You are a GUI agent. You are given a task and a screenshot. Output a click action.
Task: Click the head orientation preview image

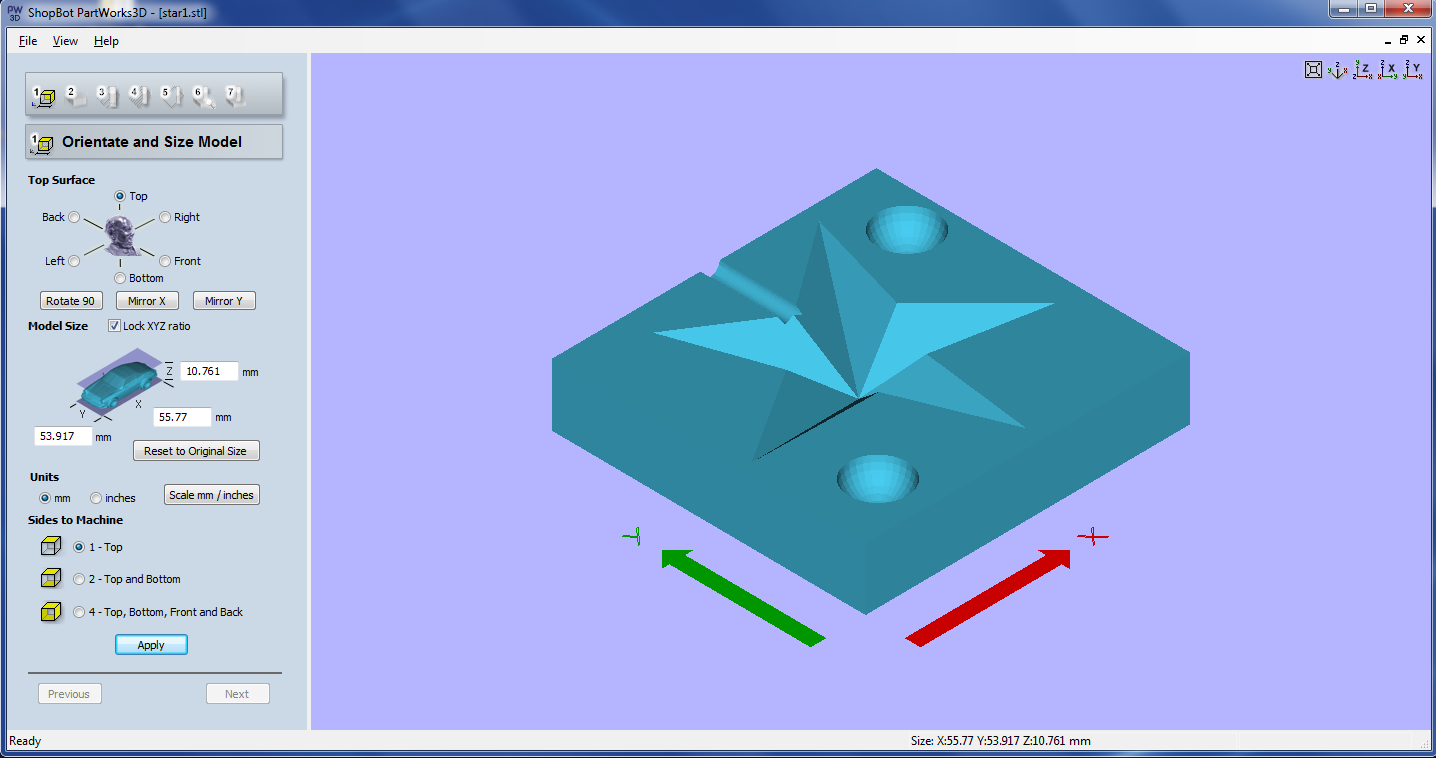(x=122, y=236)
